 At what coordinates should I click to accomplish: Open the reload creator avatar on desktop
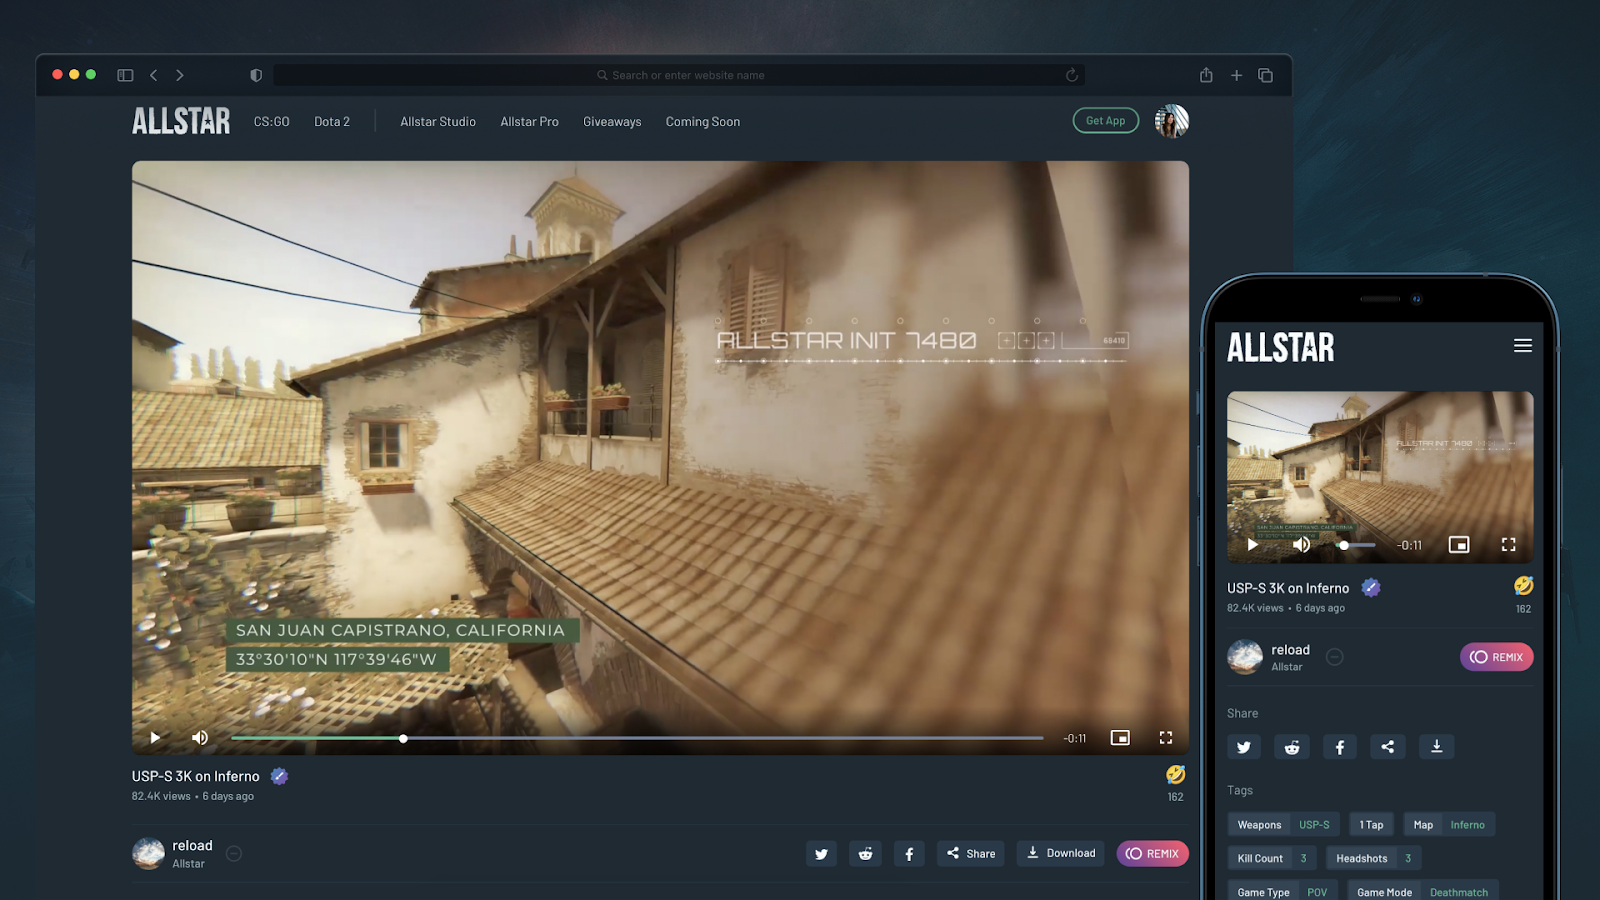148,853
